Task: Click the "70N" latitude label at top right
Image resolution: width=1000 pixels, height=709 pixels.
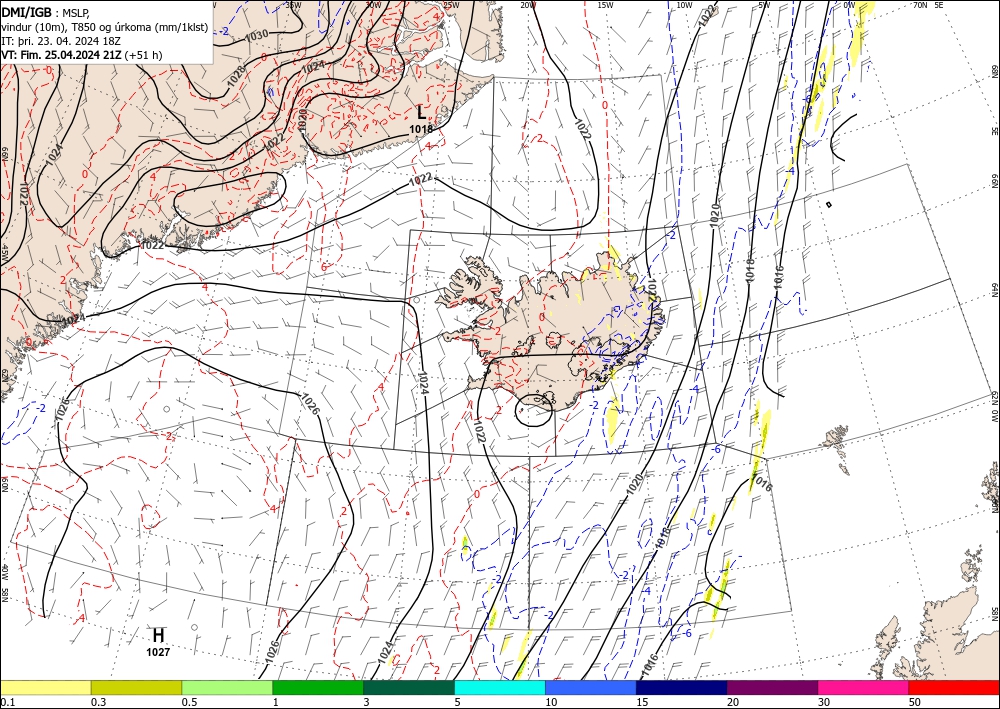Action: (x=920, y=4)
